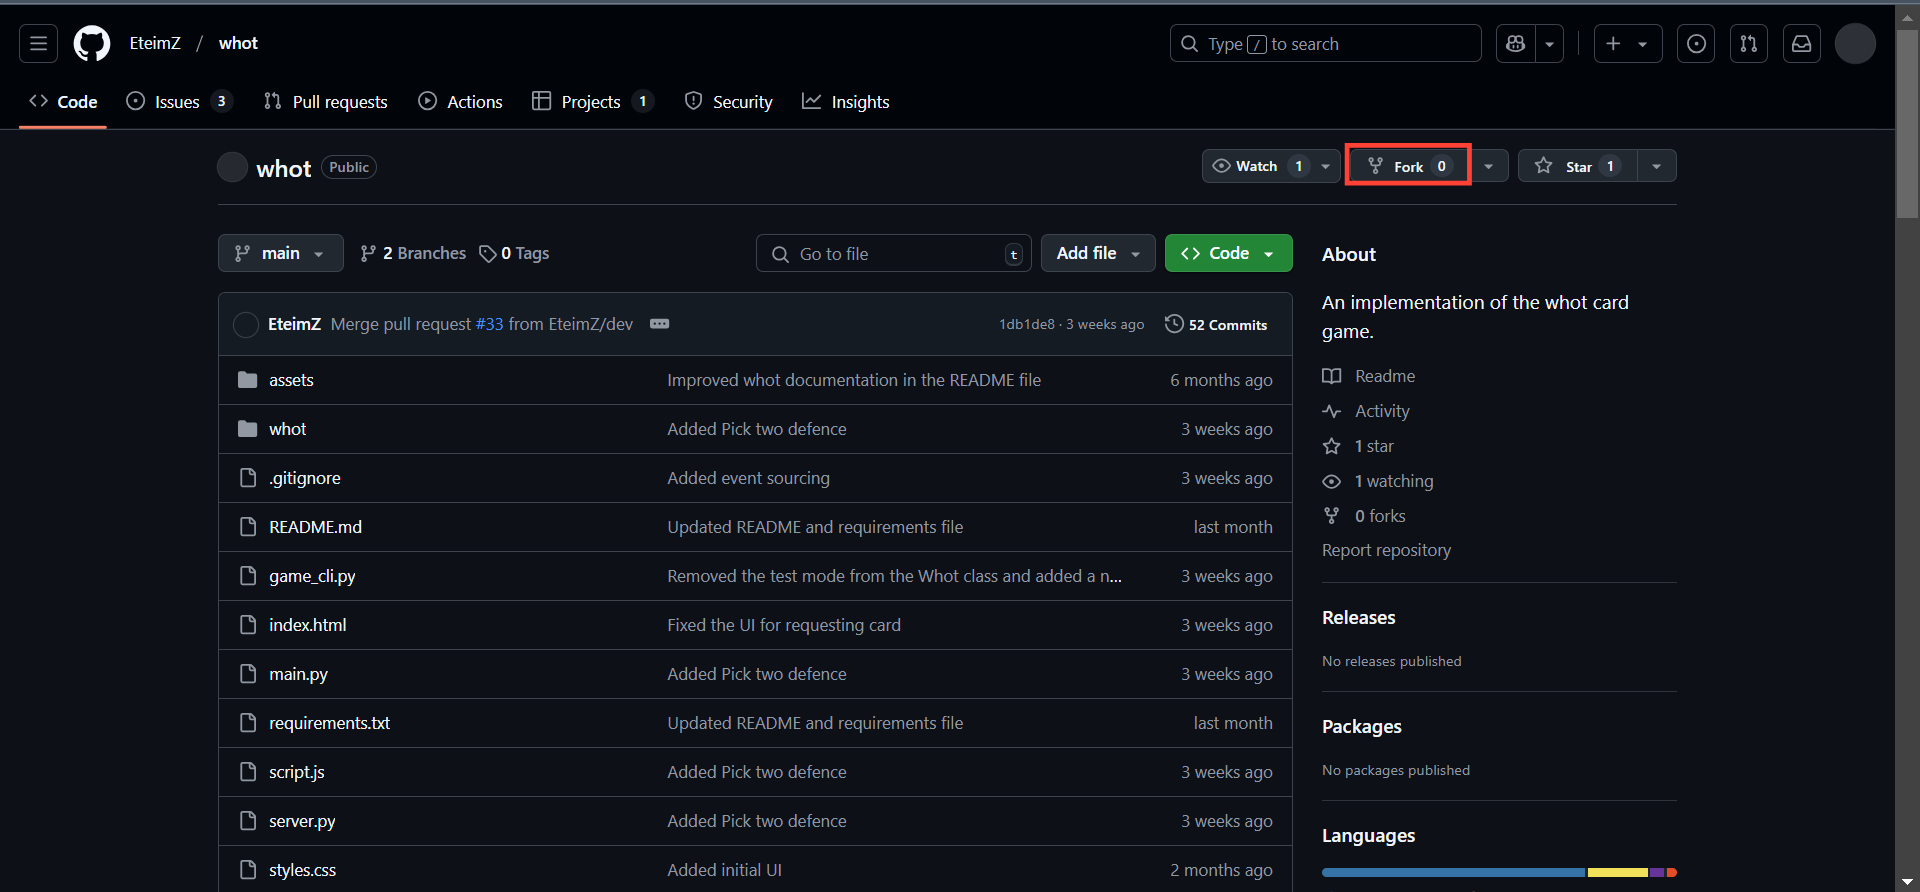Fork the whot repository
This screenshot has height=892, width=1920.
(1408, 166)
